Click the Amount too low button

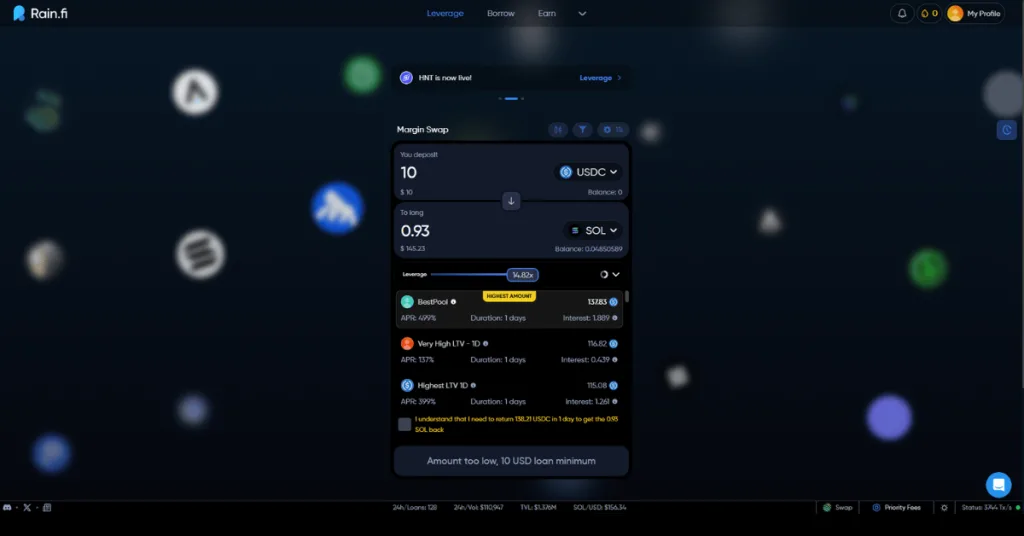pyautogui.click(x=511, y=461)
